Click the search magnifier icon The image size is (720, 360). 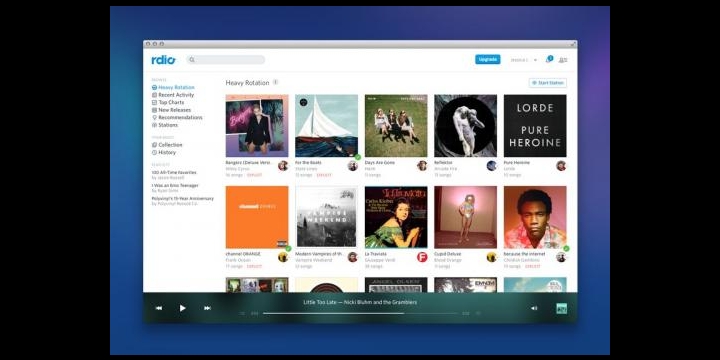(192, 60)
